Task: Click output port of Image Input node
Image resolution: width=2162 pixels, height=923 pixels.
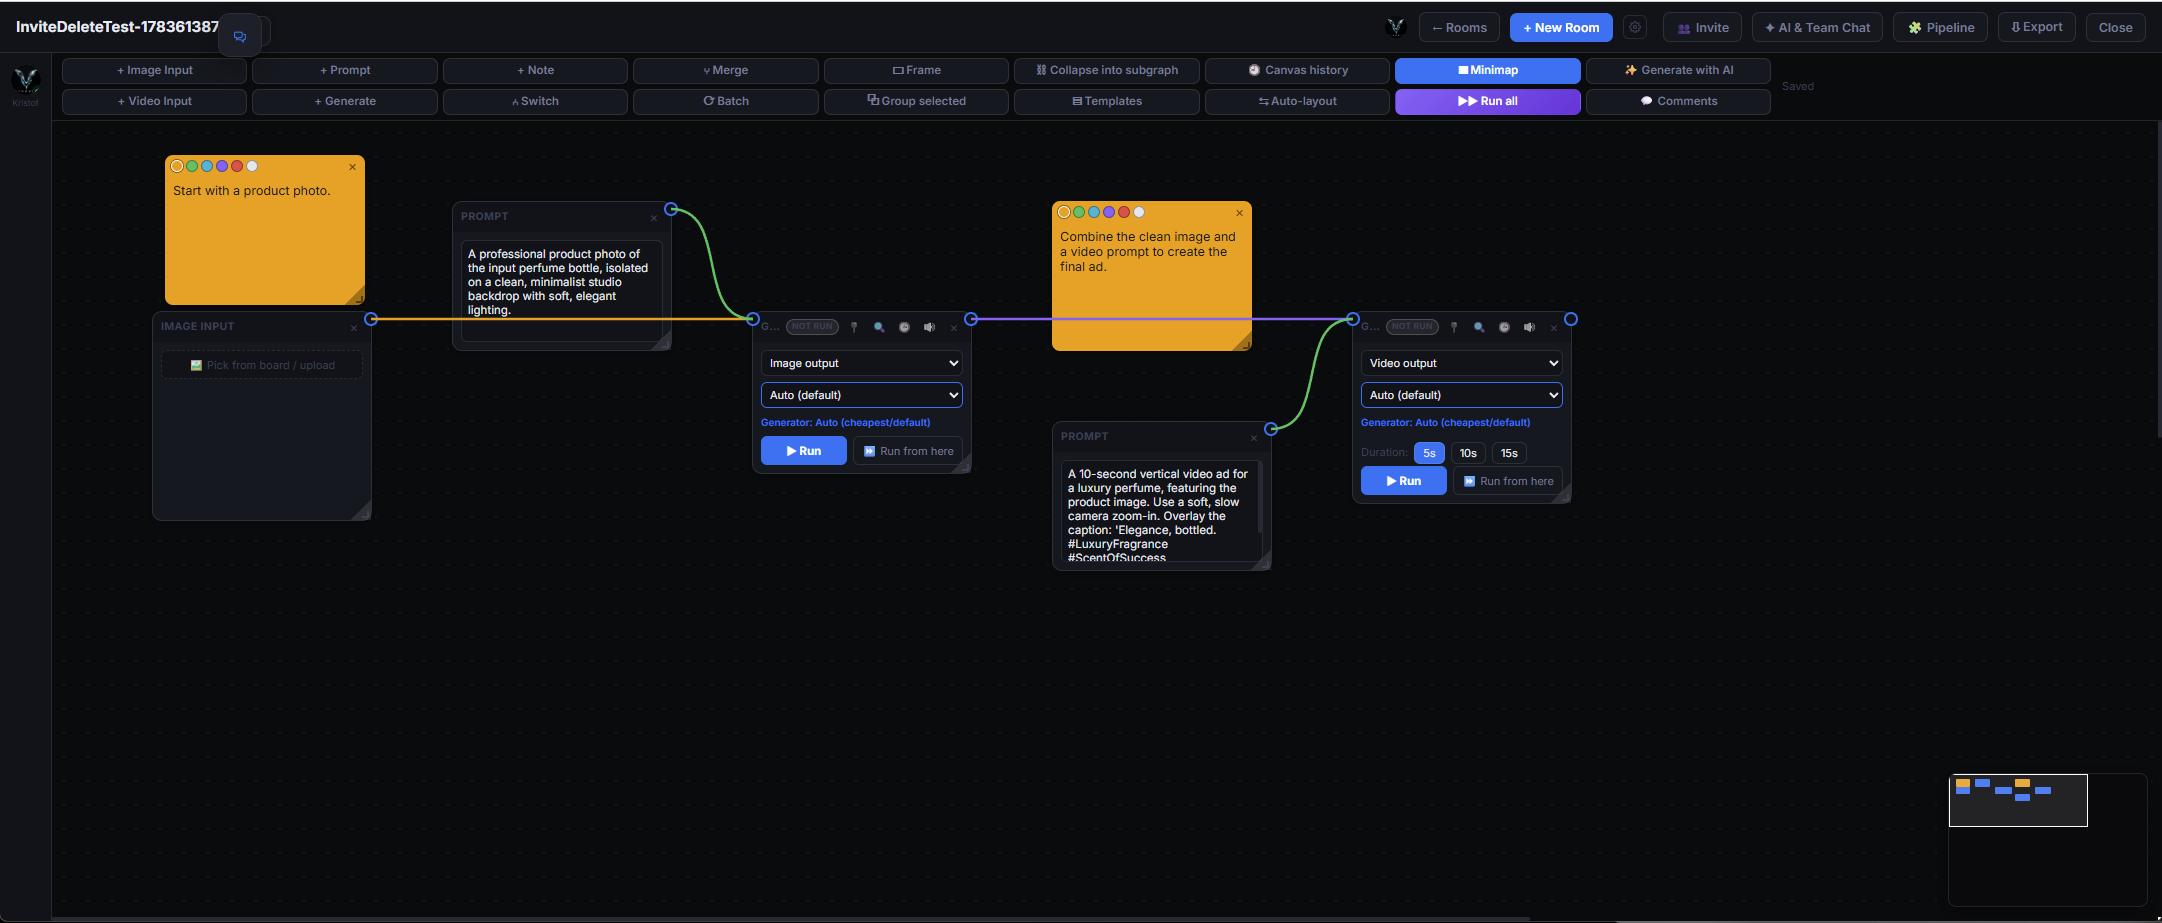Action: [371, 319]
